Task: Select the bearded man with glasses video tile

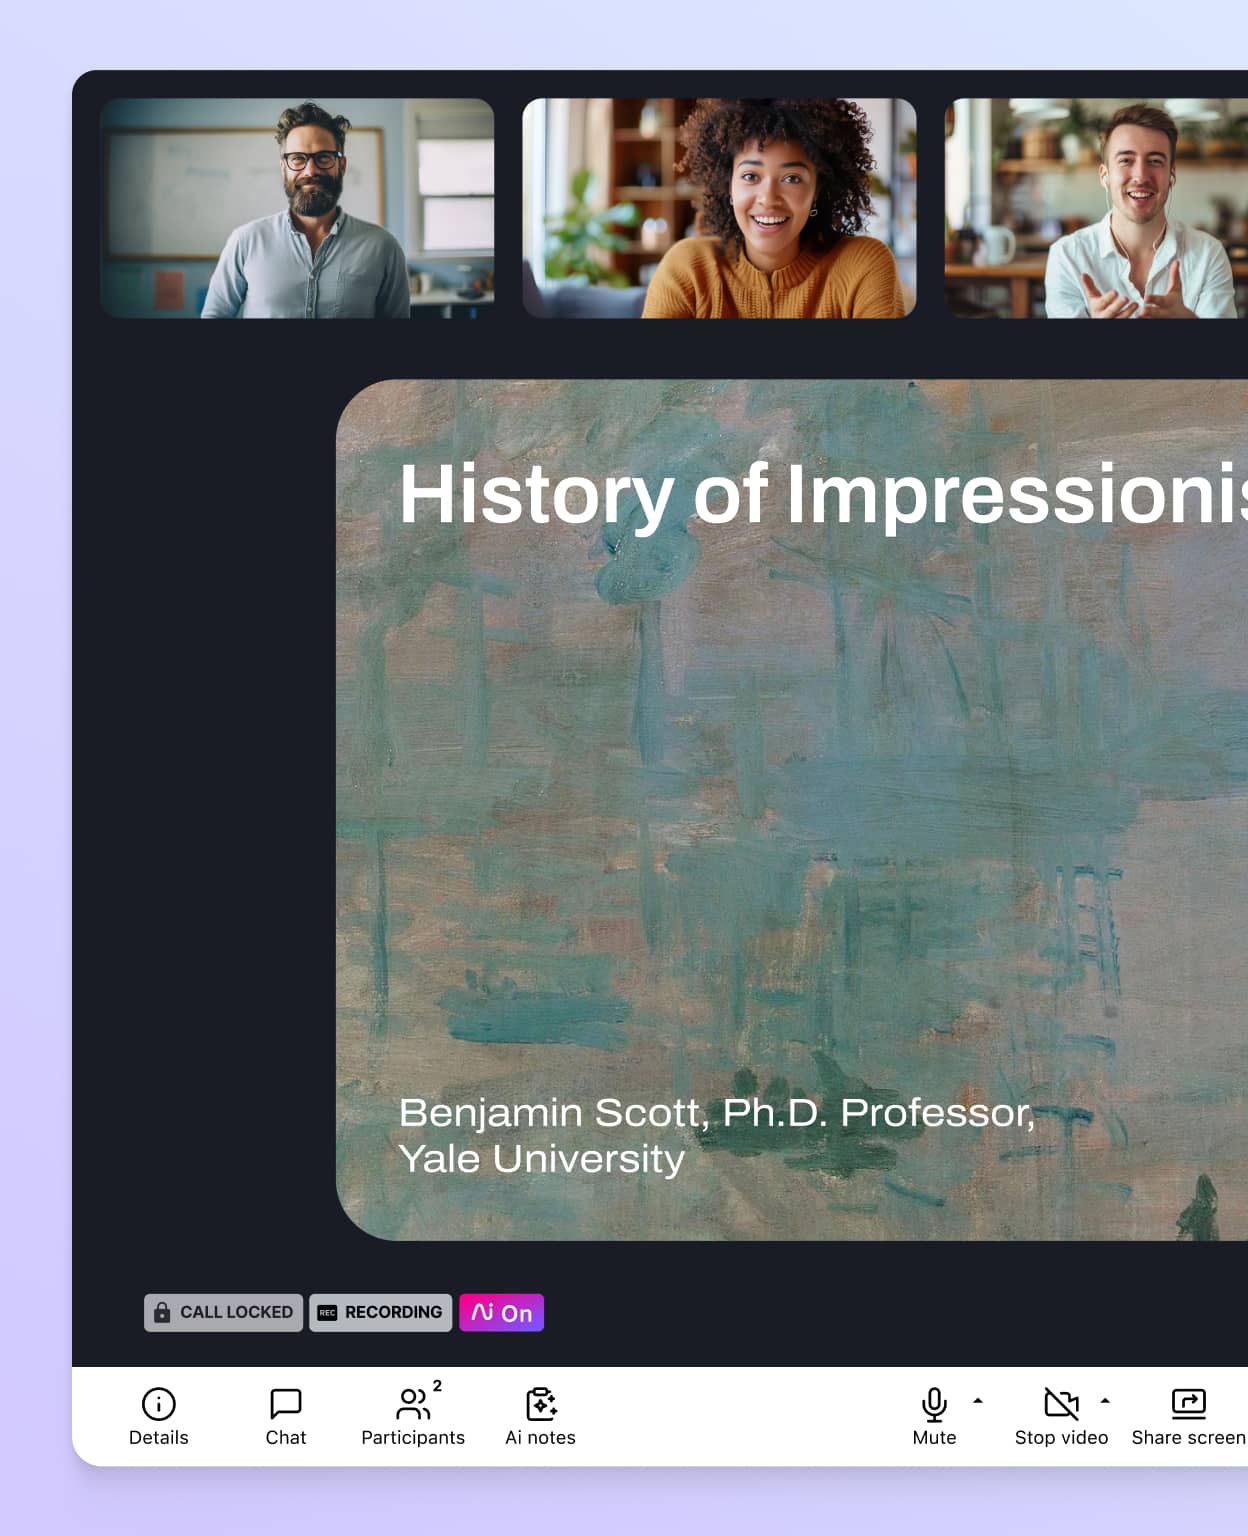Action: (x=297, y=208)
